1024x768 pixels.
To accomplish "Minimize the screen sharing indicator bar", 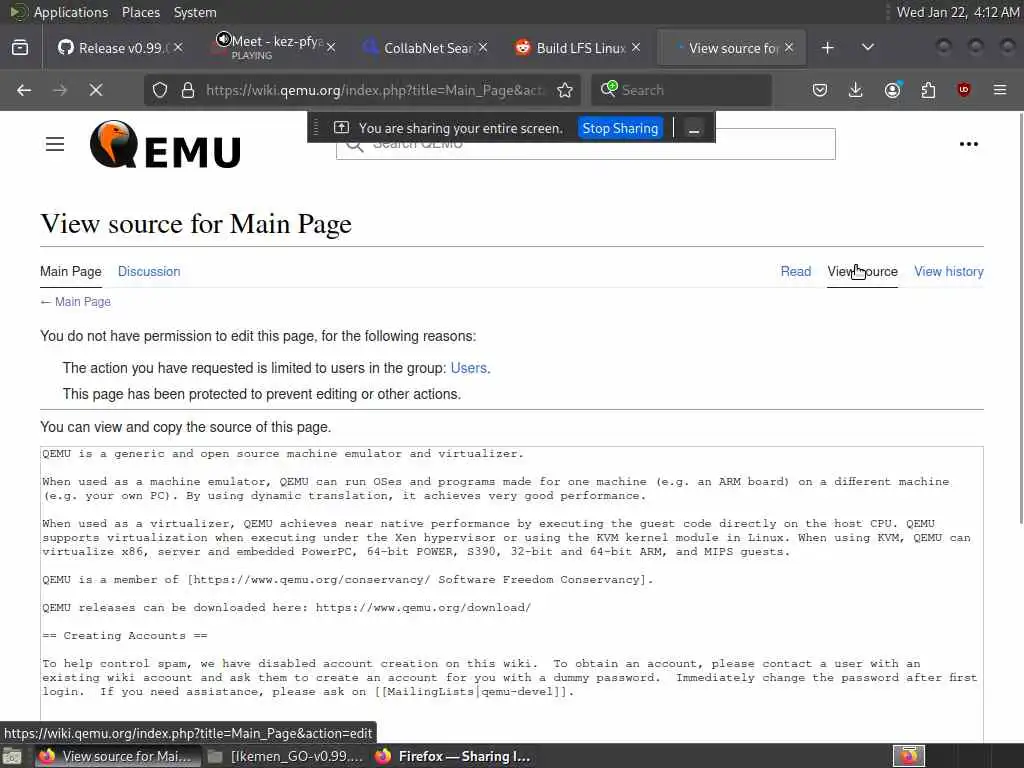I will (694, 128).
